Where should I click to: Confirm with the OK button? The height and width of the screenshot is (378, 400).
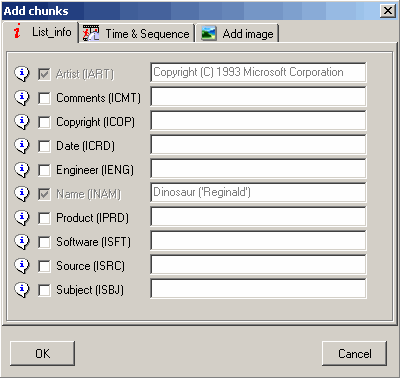tap(42, 353)
